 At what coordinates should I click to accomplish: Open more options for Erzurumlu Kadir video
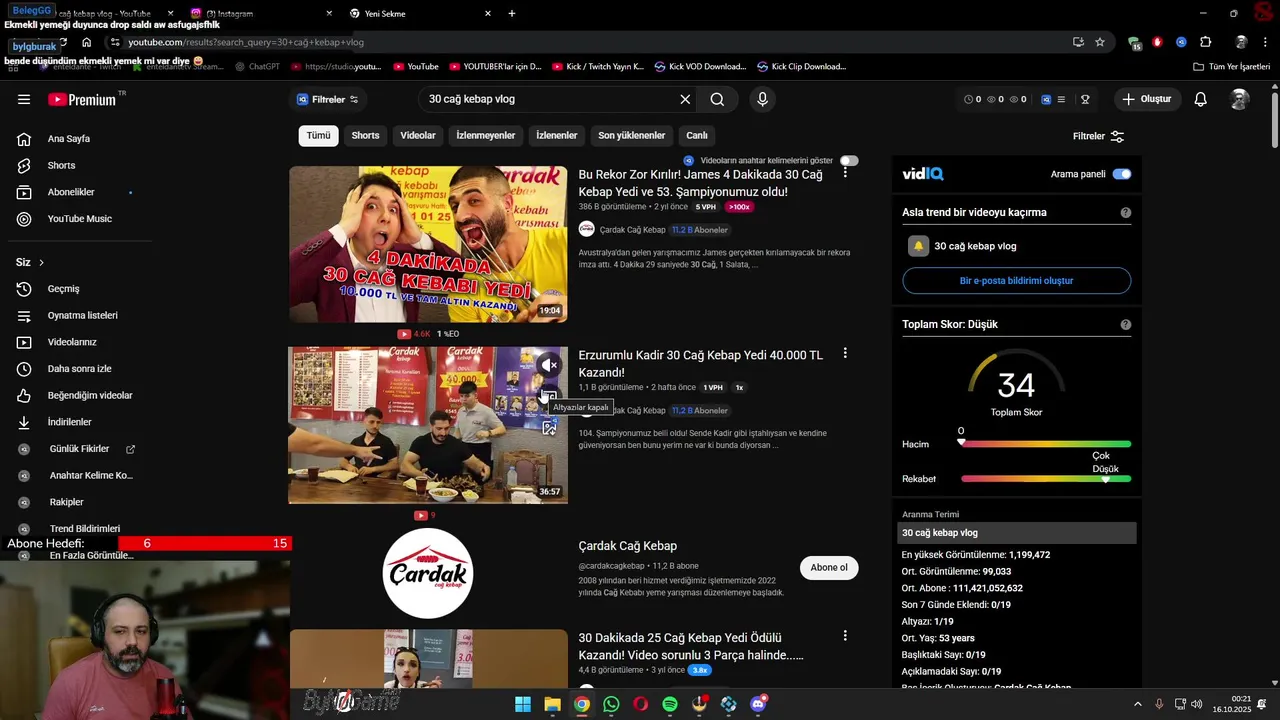pyautogui.click(x=845, y=353)
